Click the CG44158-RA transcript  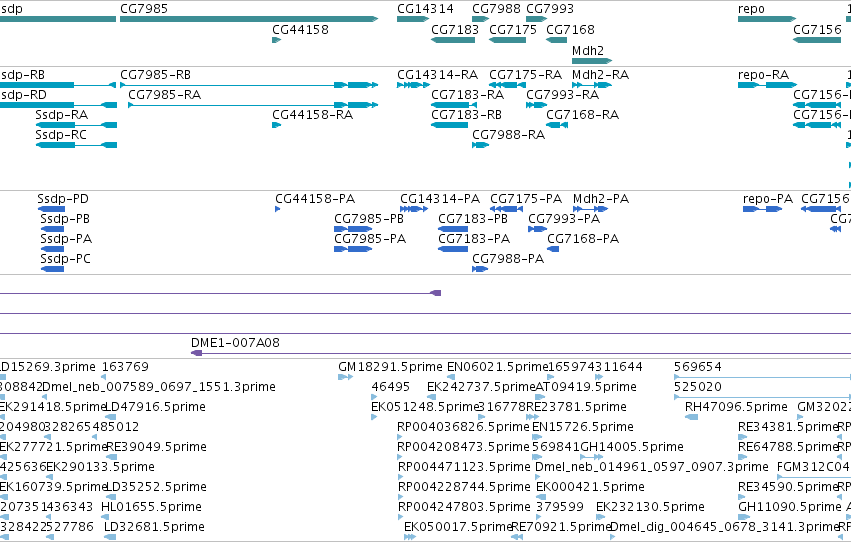tap(276, 125)
